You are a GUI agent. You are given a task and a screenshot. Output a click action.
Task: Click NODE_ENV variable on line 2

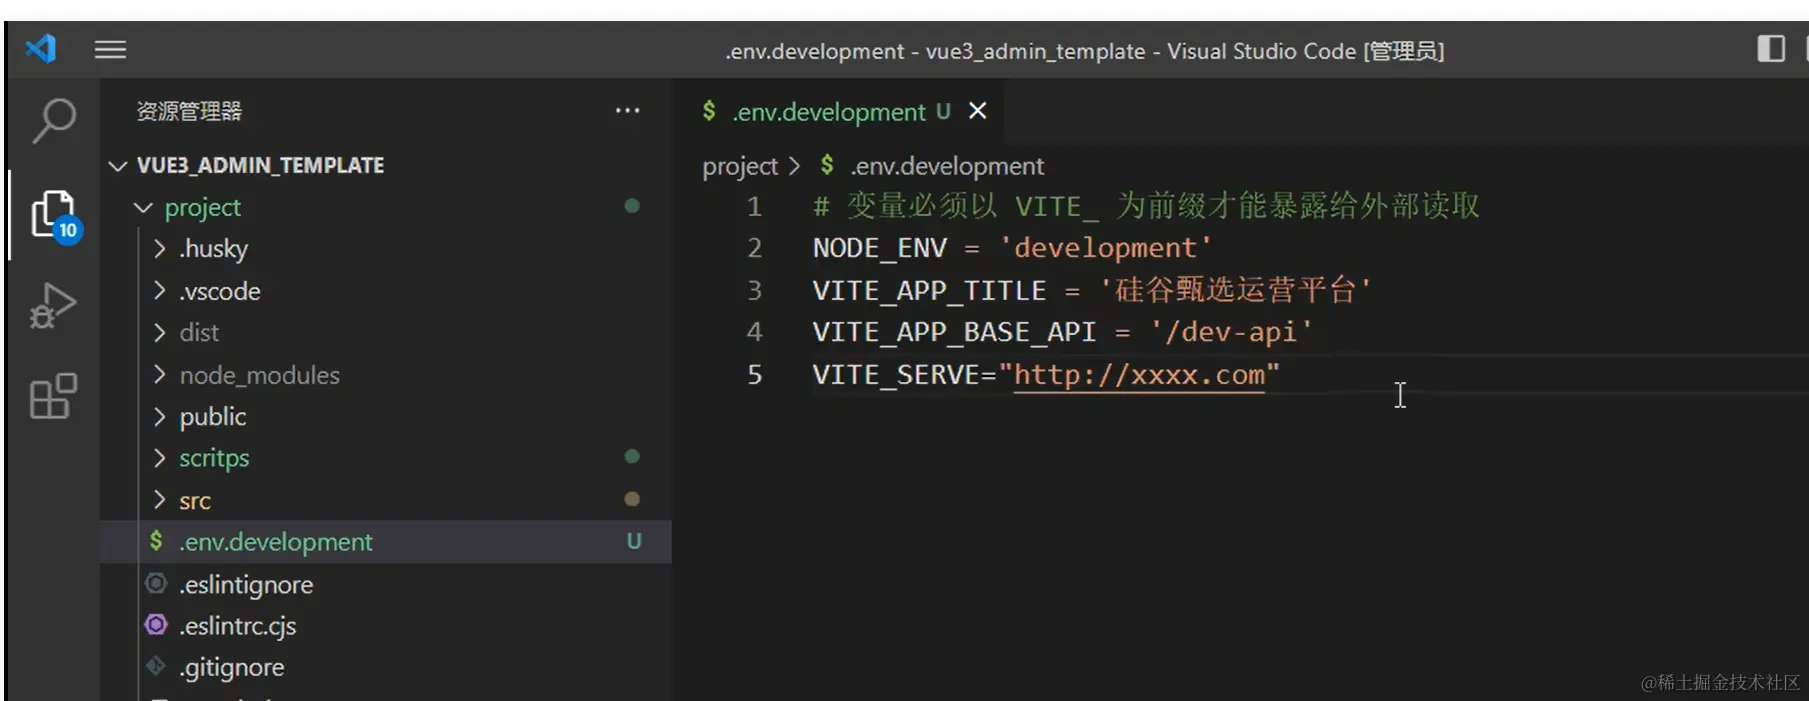(x=879, y=248)
